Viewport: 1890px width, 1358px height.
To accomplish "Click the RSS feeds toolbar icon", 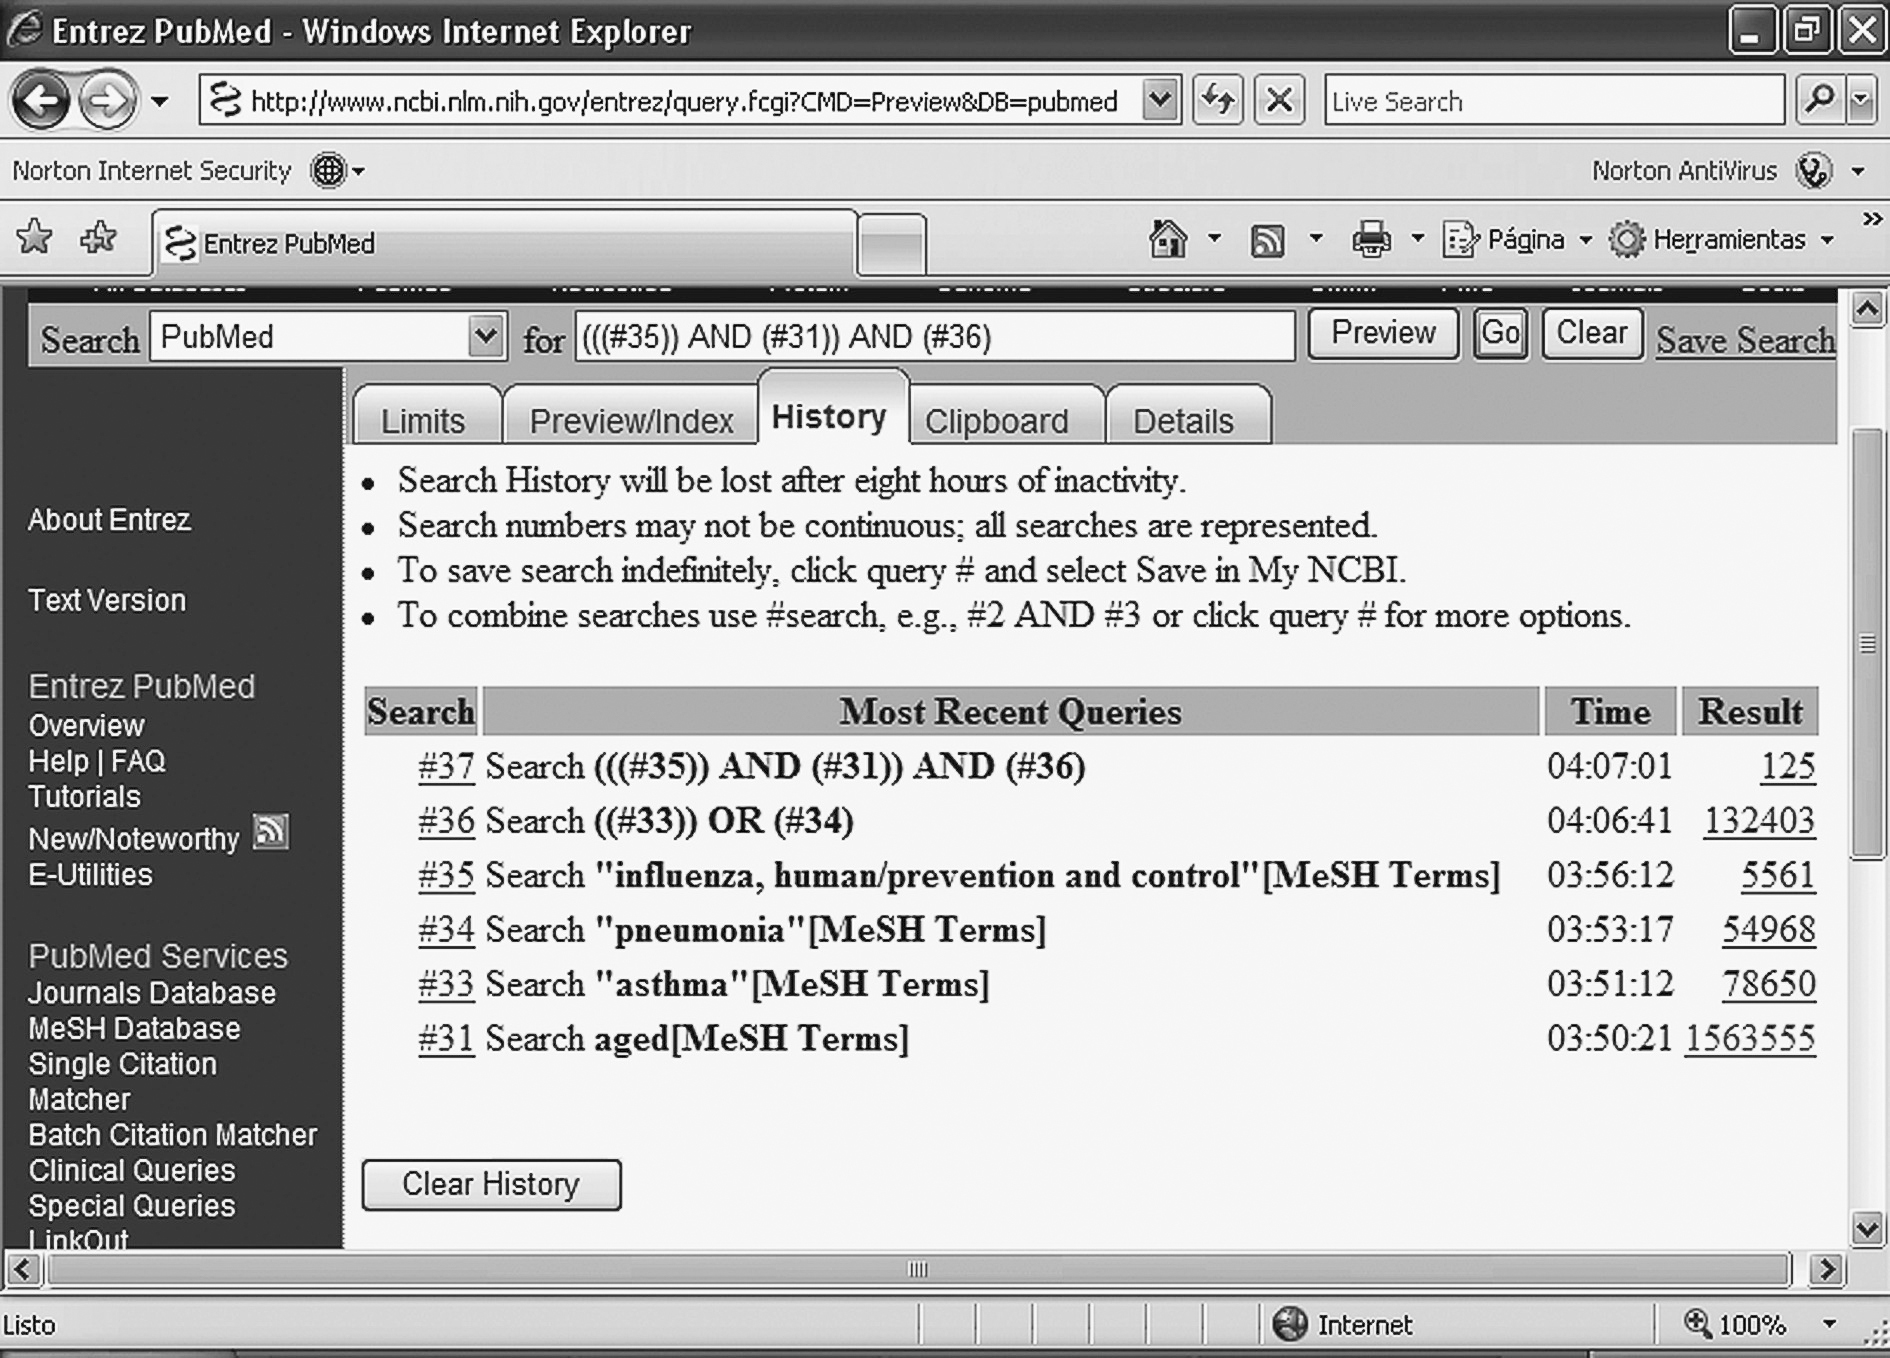I will (1267, 240).
